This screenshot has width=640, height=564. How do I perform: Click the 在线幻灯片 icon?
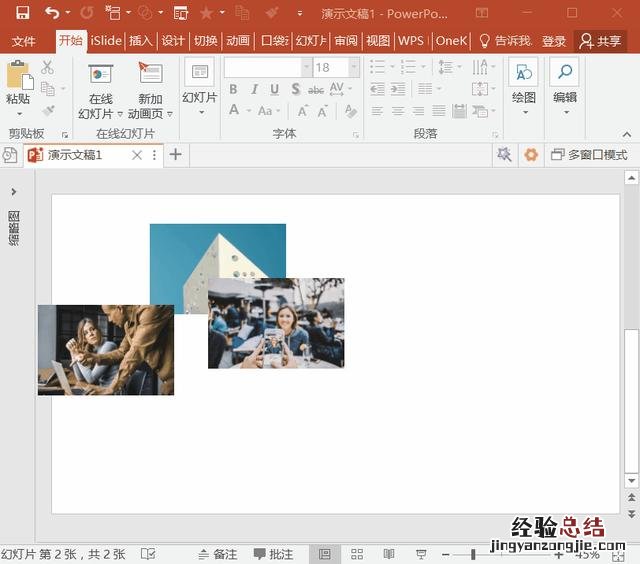[x=100, y=76]
